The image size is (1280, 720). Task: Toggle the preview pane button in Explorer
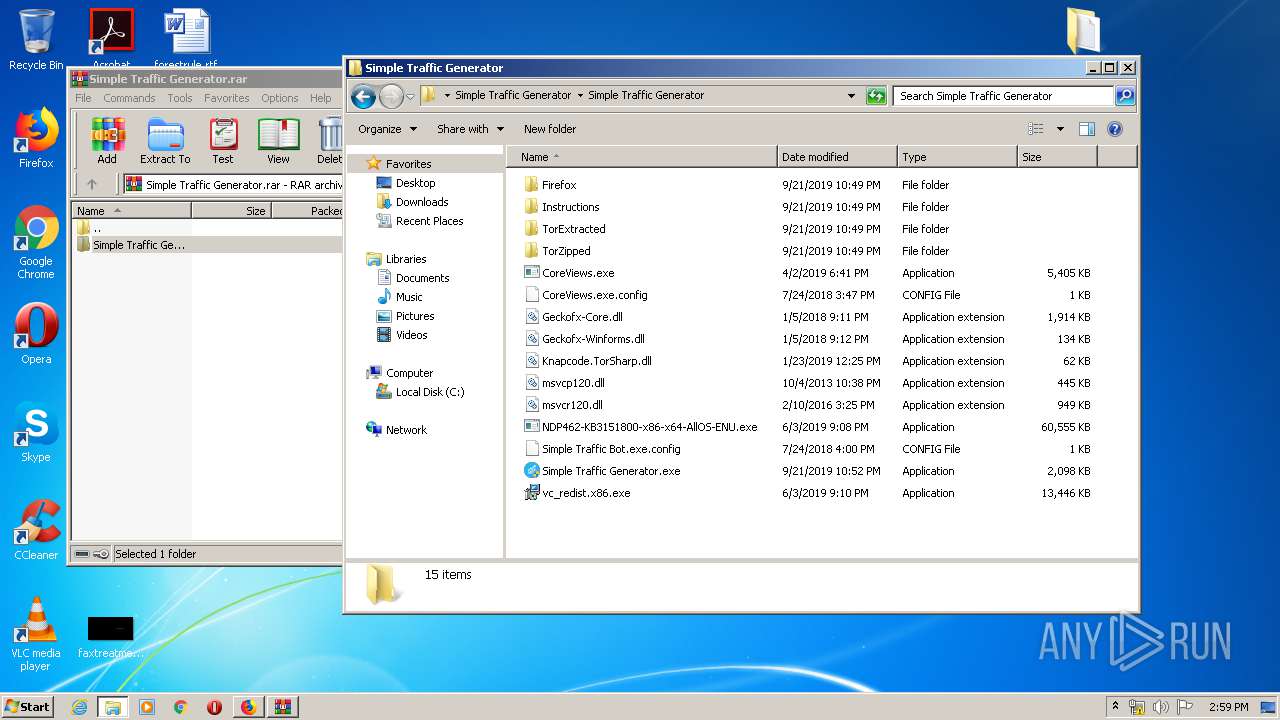[1087, 129]
